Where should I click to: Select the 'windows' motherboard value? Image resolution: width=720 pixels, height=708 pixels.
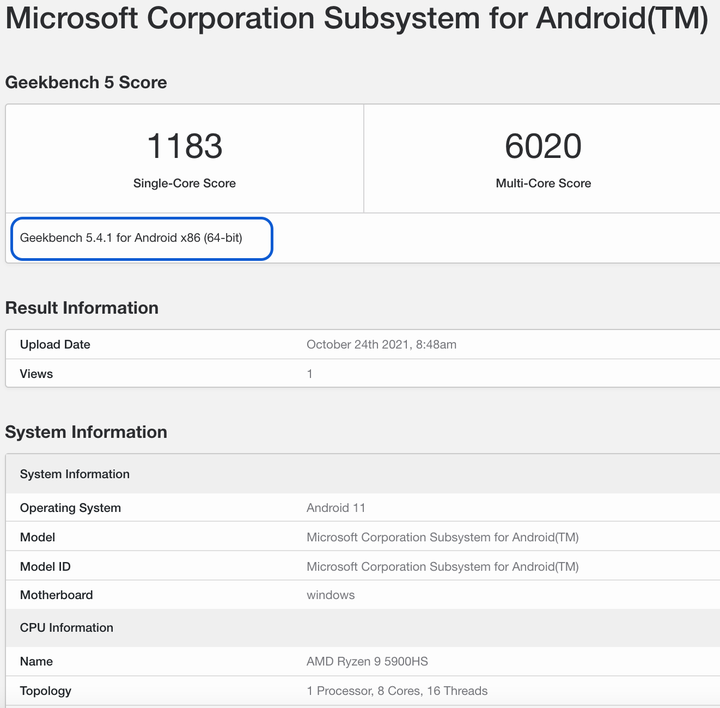pos(331,595)
